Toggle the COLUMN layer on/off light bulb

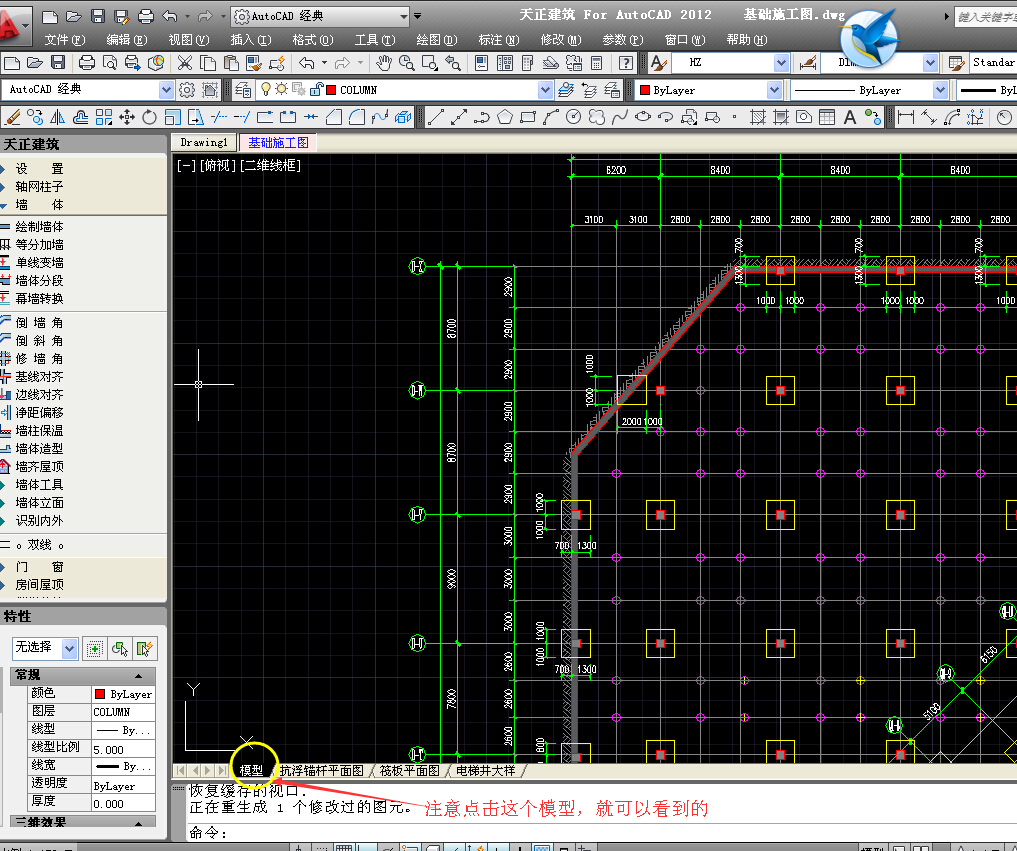(265, 89)
